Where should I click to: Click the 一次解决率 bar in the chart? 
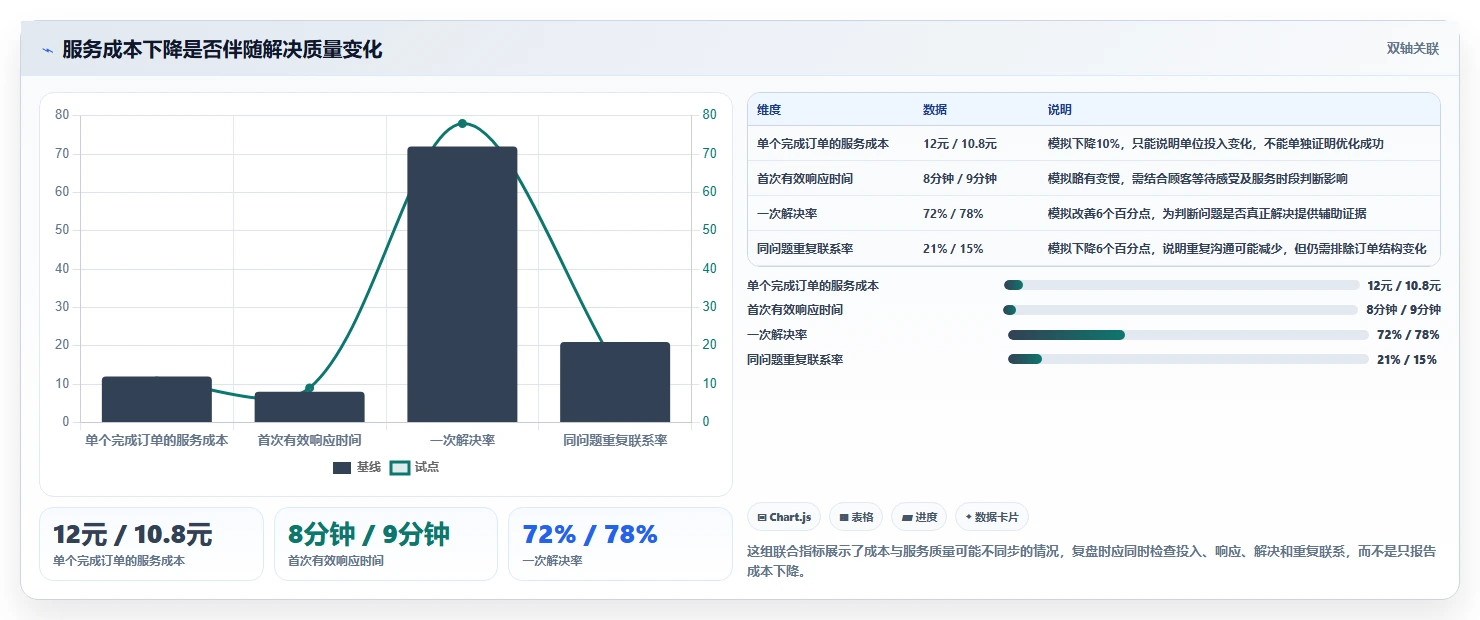[x=462, y=284]
